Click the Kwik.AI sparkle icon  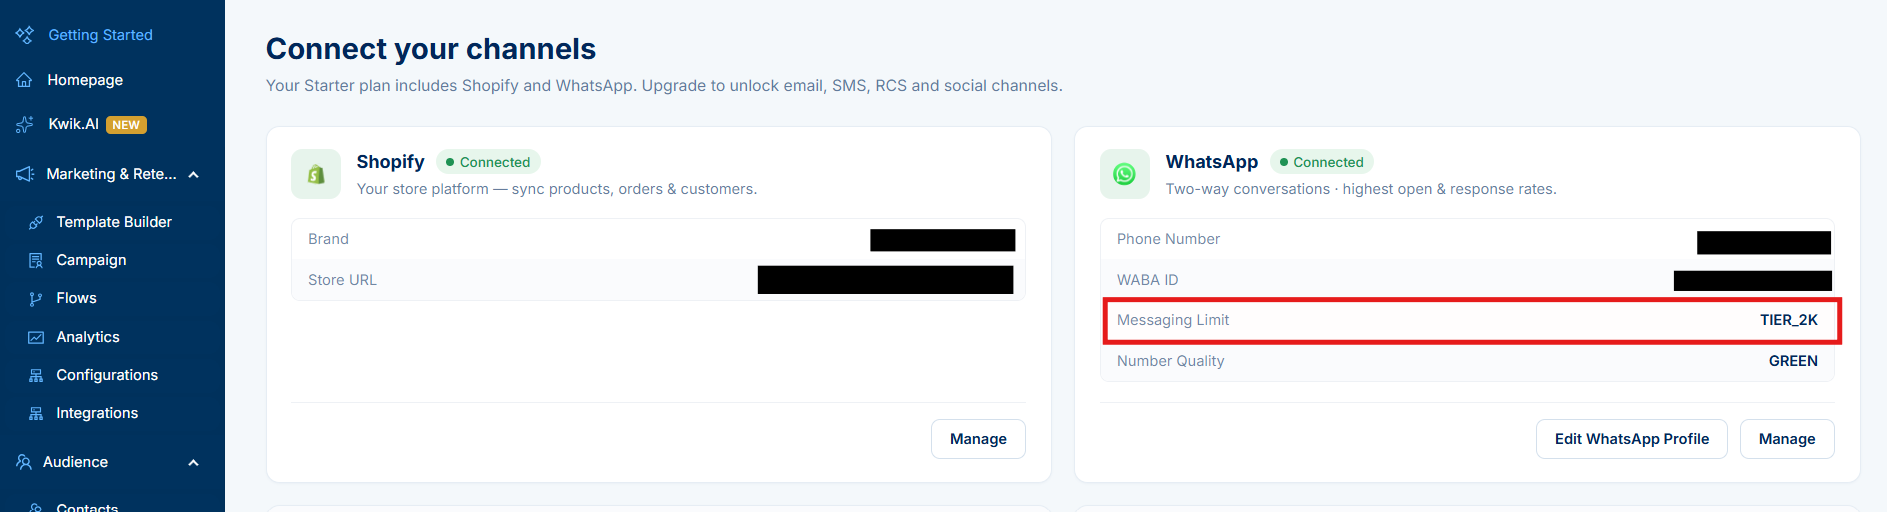point(24,125)
